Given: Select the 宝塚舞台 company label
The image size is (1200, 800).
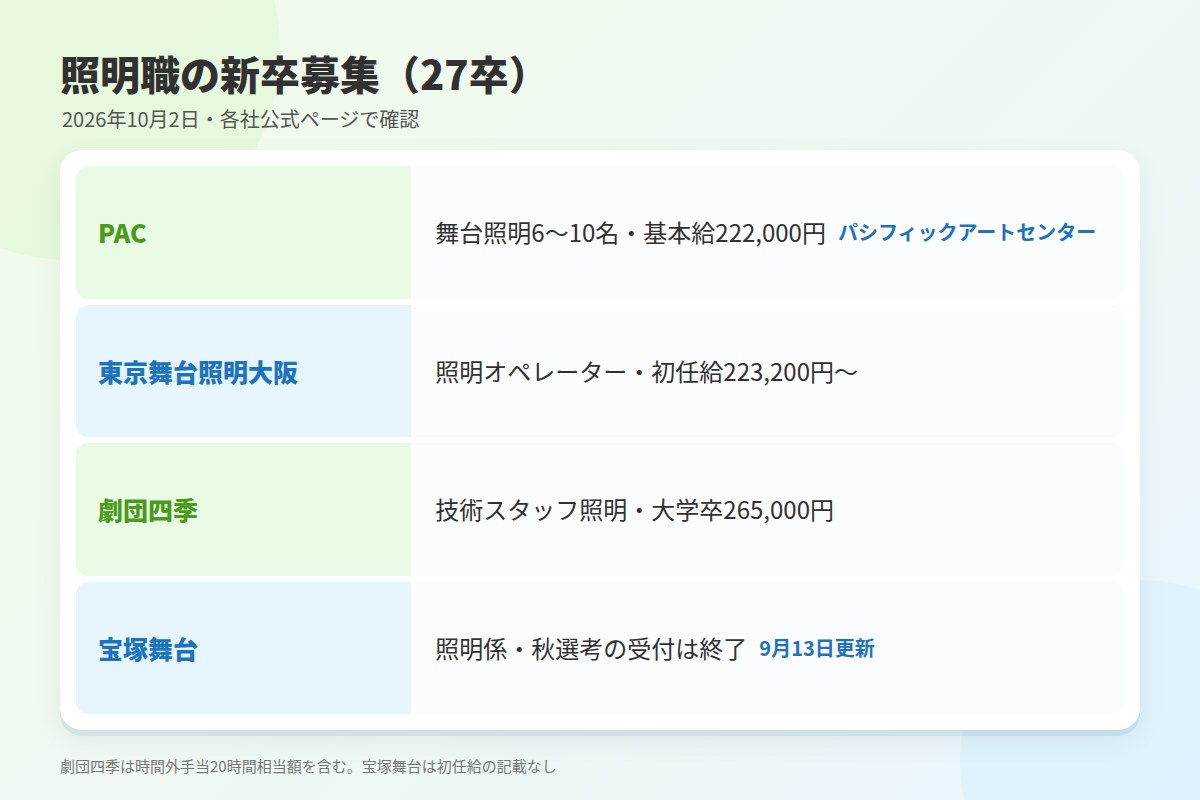Looking at the screenshot, I should click(148, 649).
